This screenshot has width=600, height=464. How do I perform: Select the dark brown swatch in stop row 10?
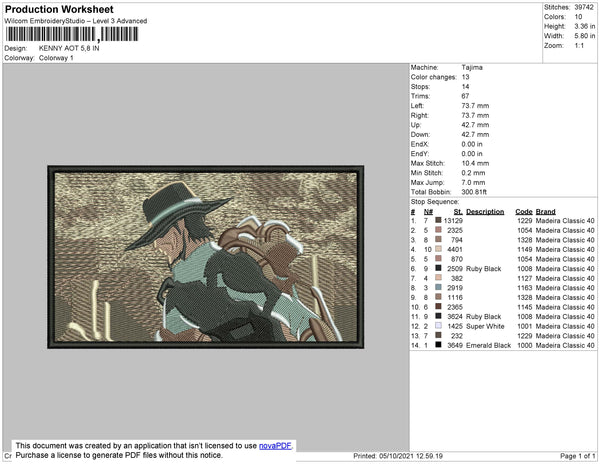coord(438,307)
